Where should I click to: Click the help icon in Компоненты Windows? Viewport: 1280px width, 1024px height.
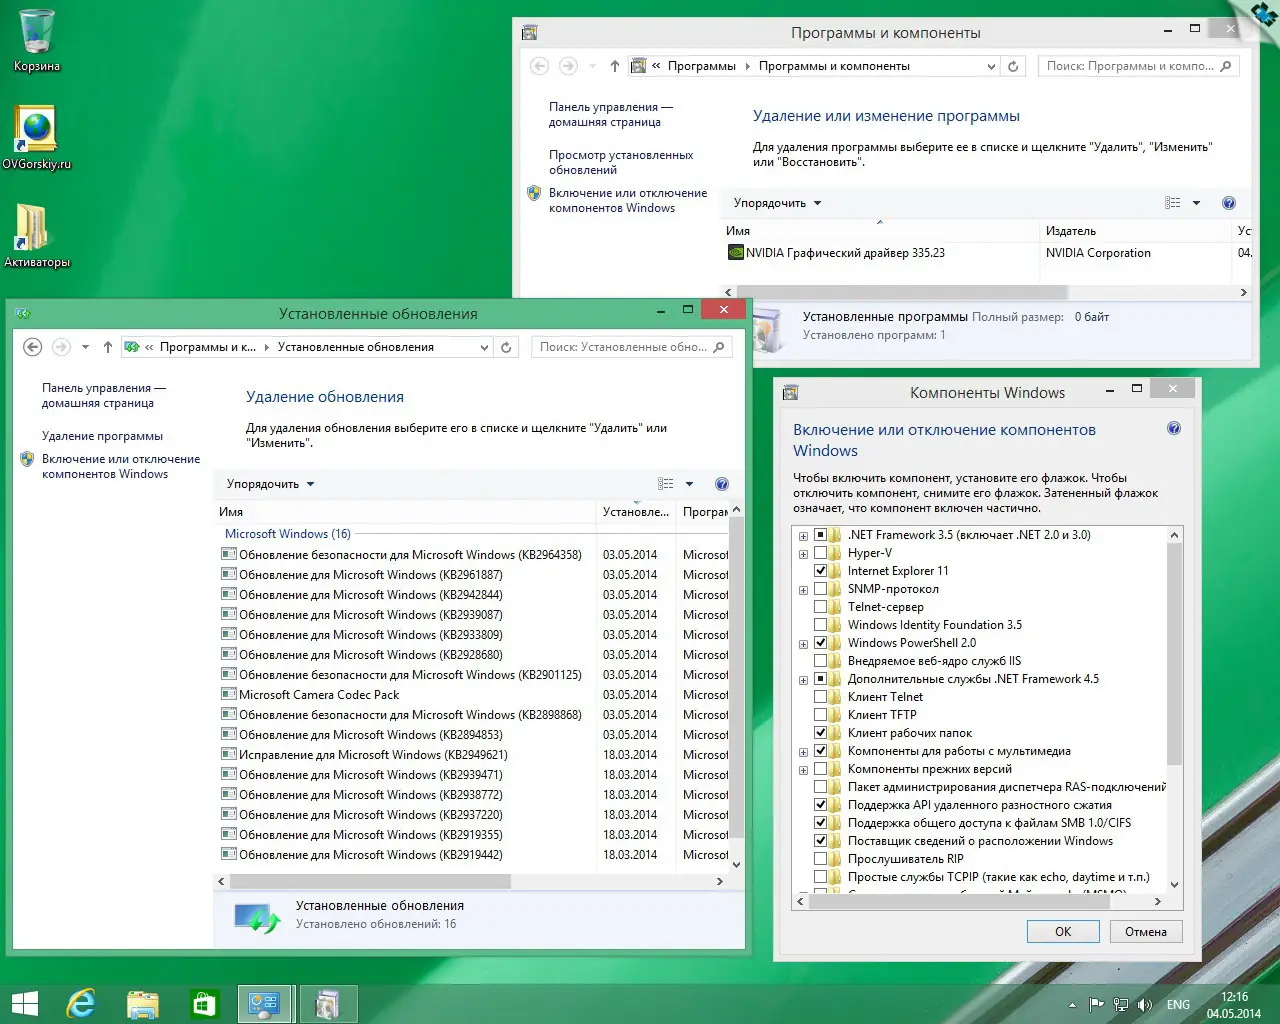coord(1174,428)
